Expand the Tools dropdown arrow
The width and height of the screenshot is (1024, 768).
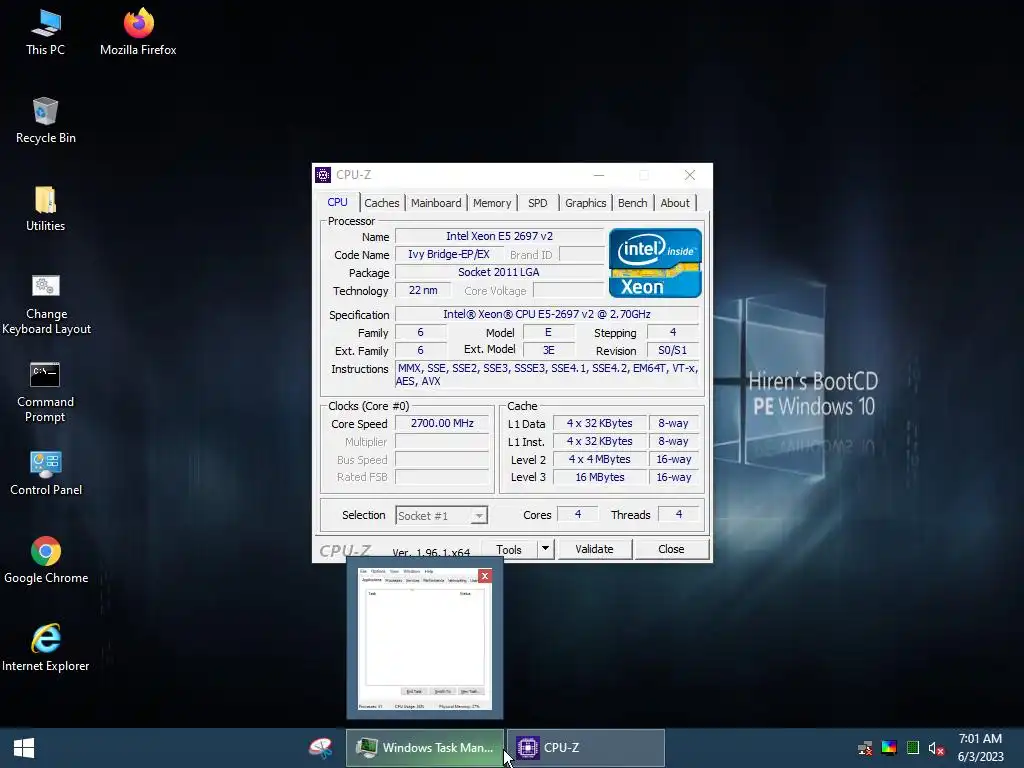point(545,549)
